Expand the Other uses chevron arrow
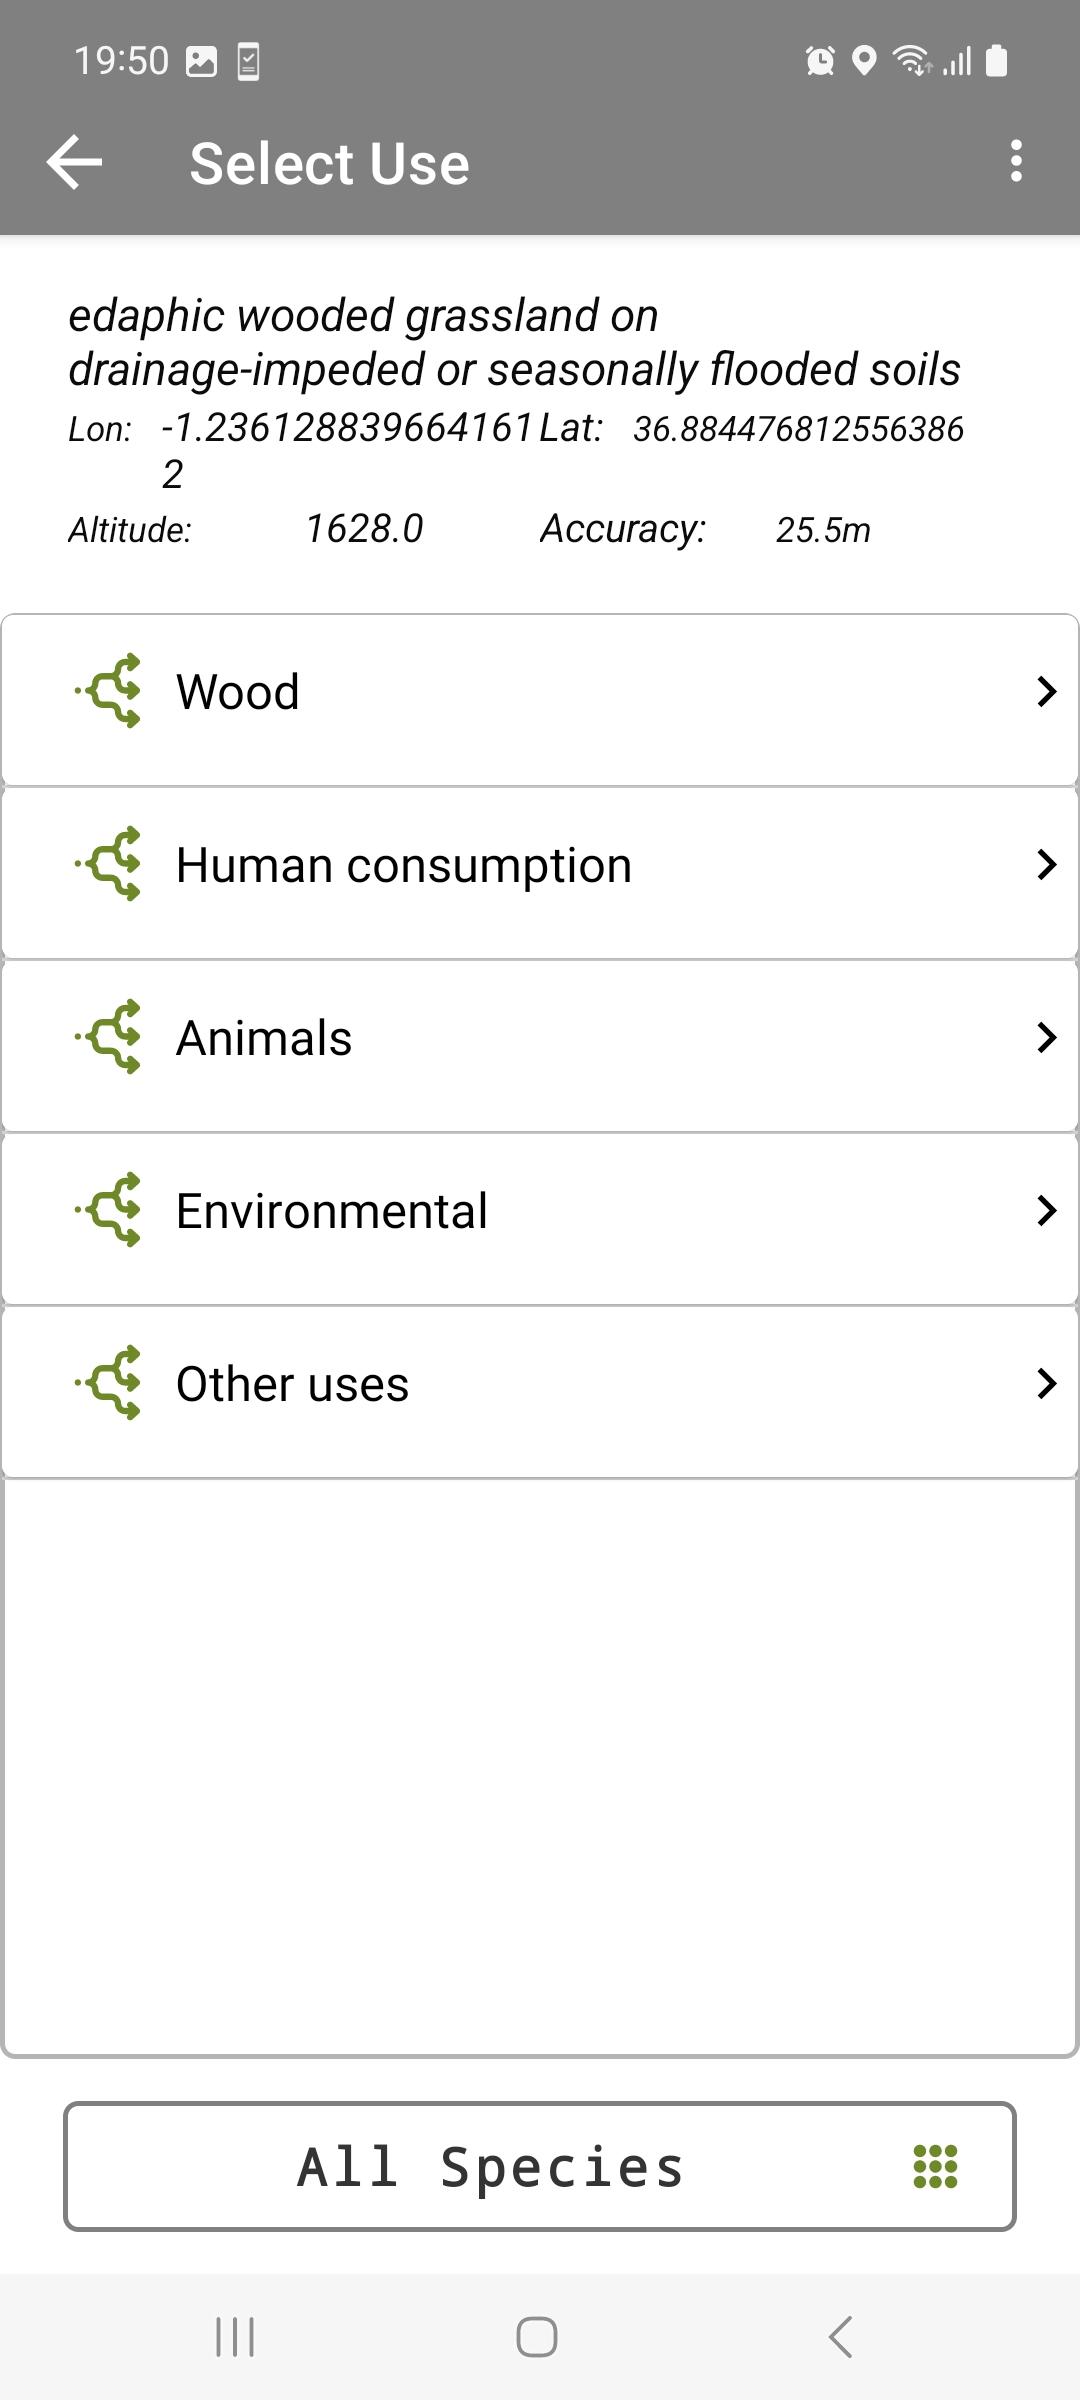The image size is (1080, 2400). [x=1046, y=1383]
